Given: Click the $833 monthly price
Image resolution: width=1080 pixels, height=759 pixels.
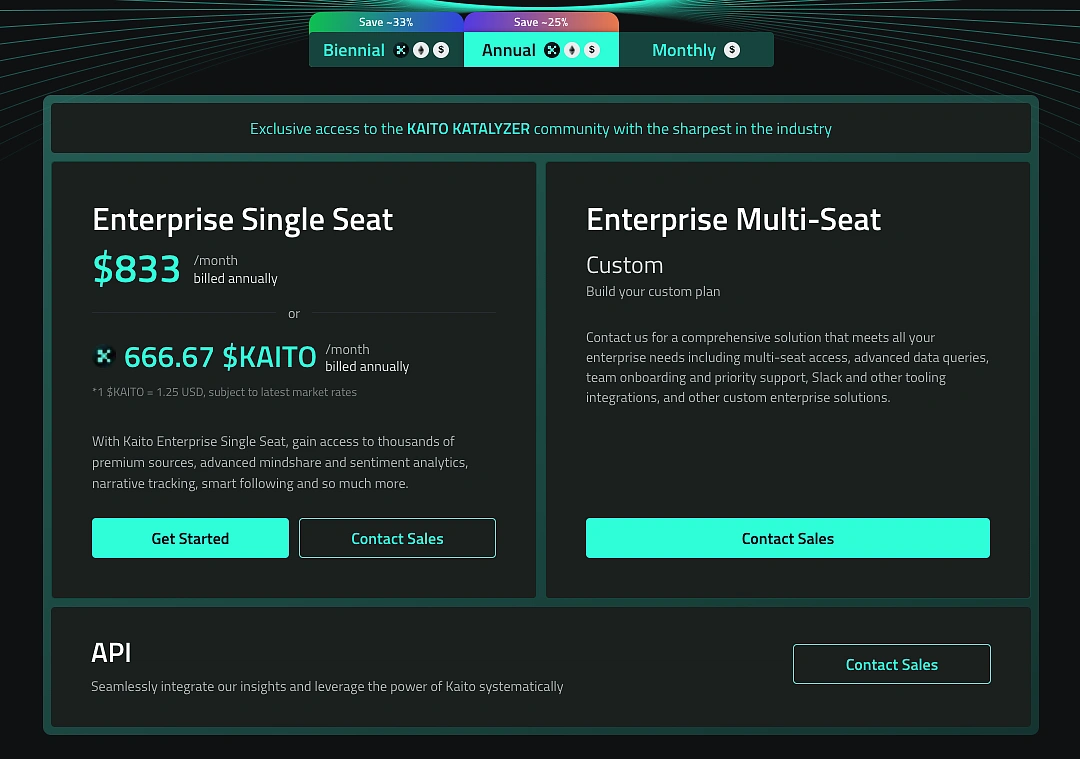Looking at the screenshot, I should (136, 267).
